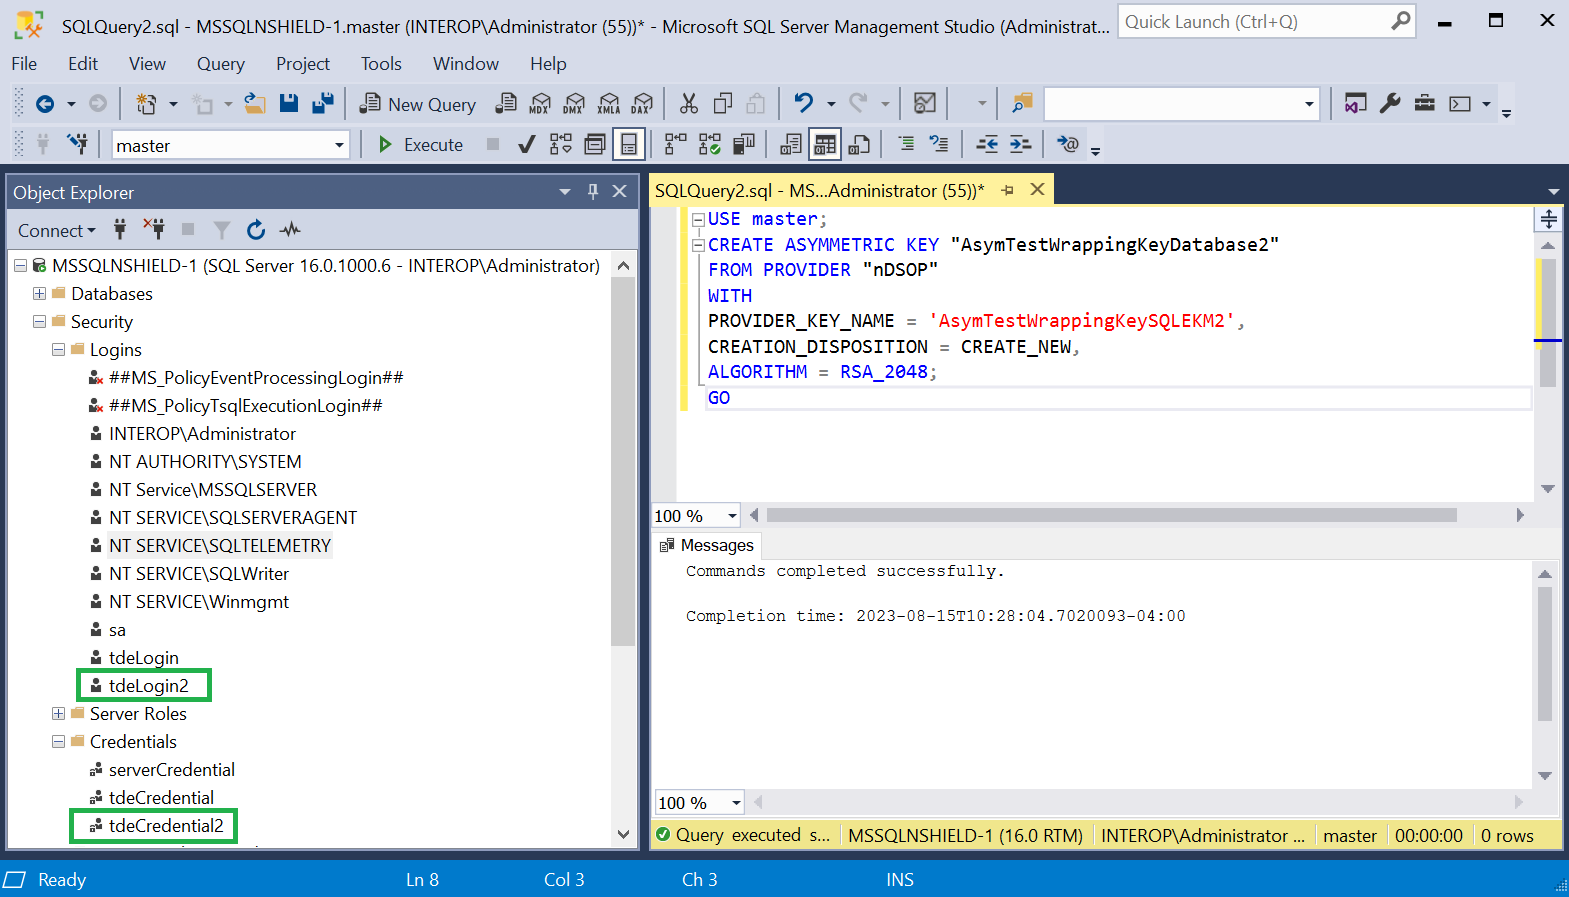Increase the line indent

pos(1020,145)
